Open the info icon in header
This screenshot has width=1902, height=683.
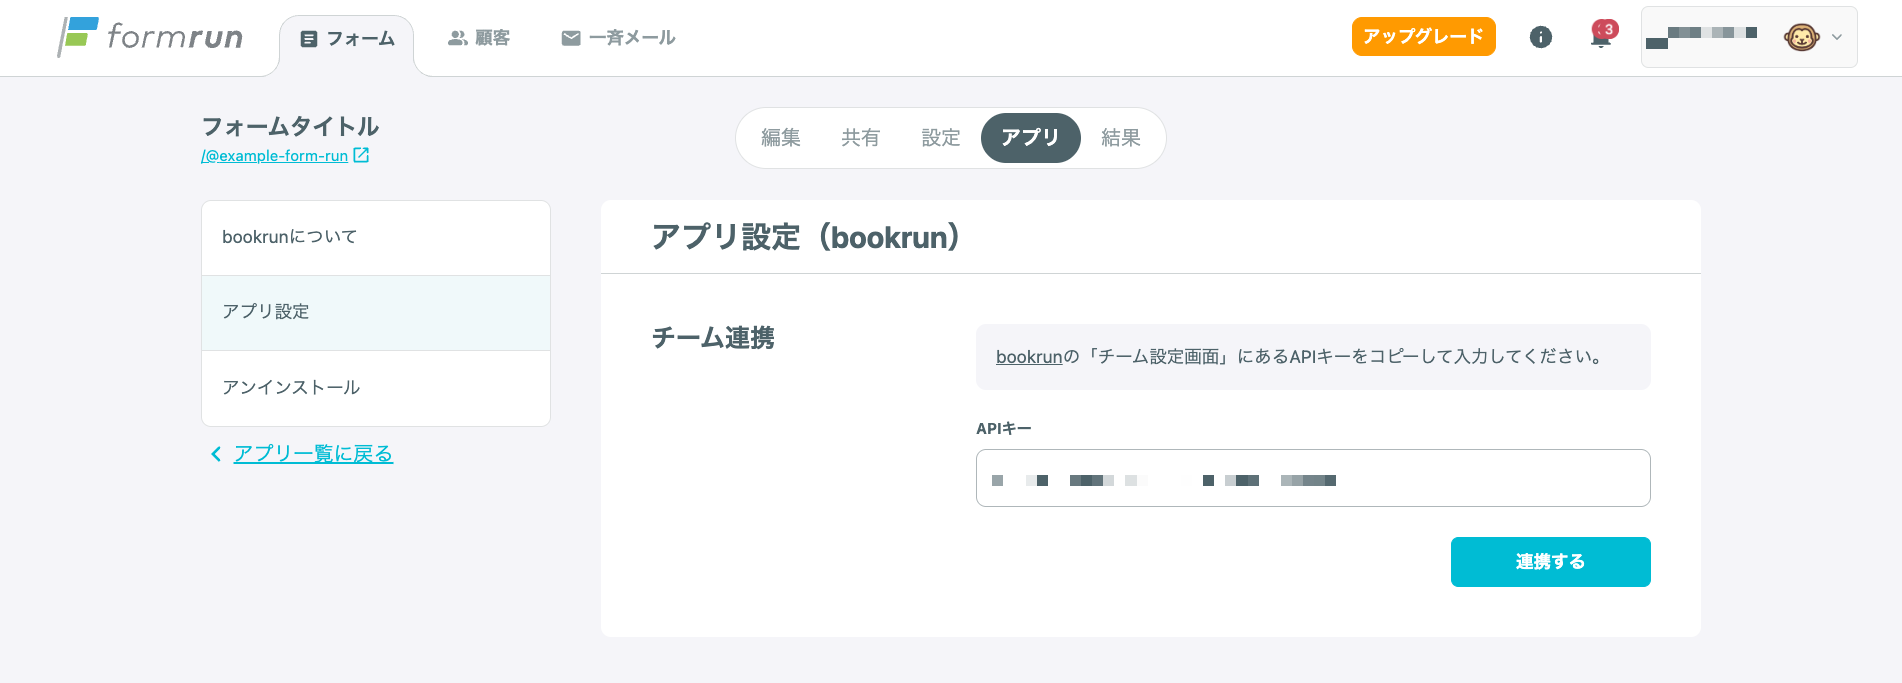point(1541,37)
